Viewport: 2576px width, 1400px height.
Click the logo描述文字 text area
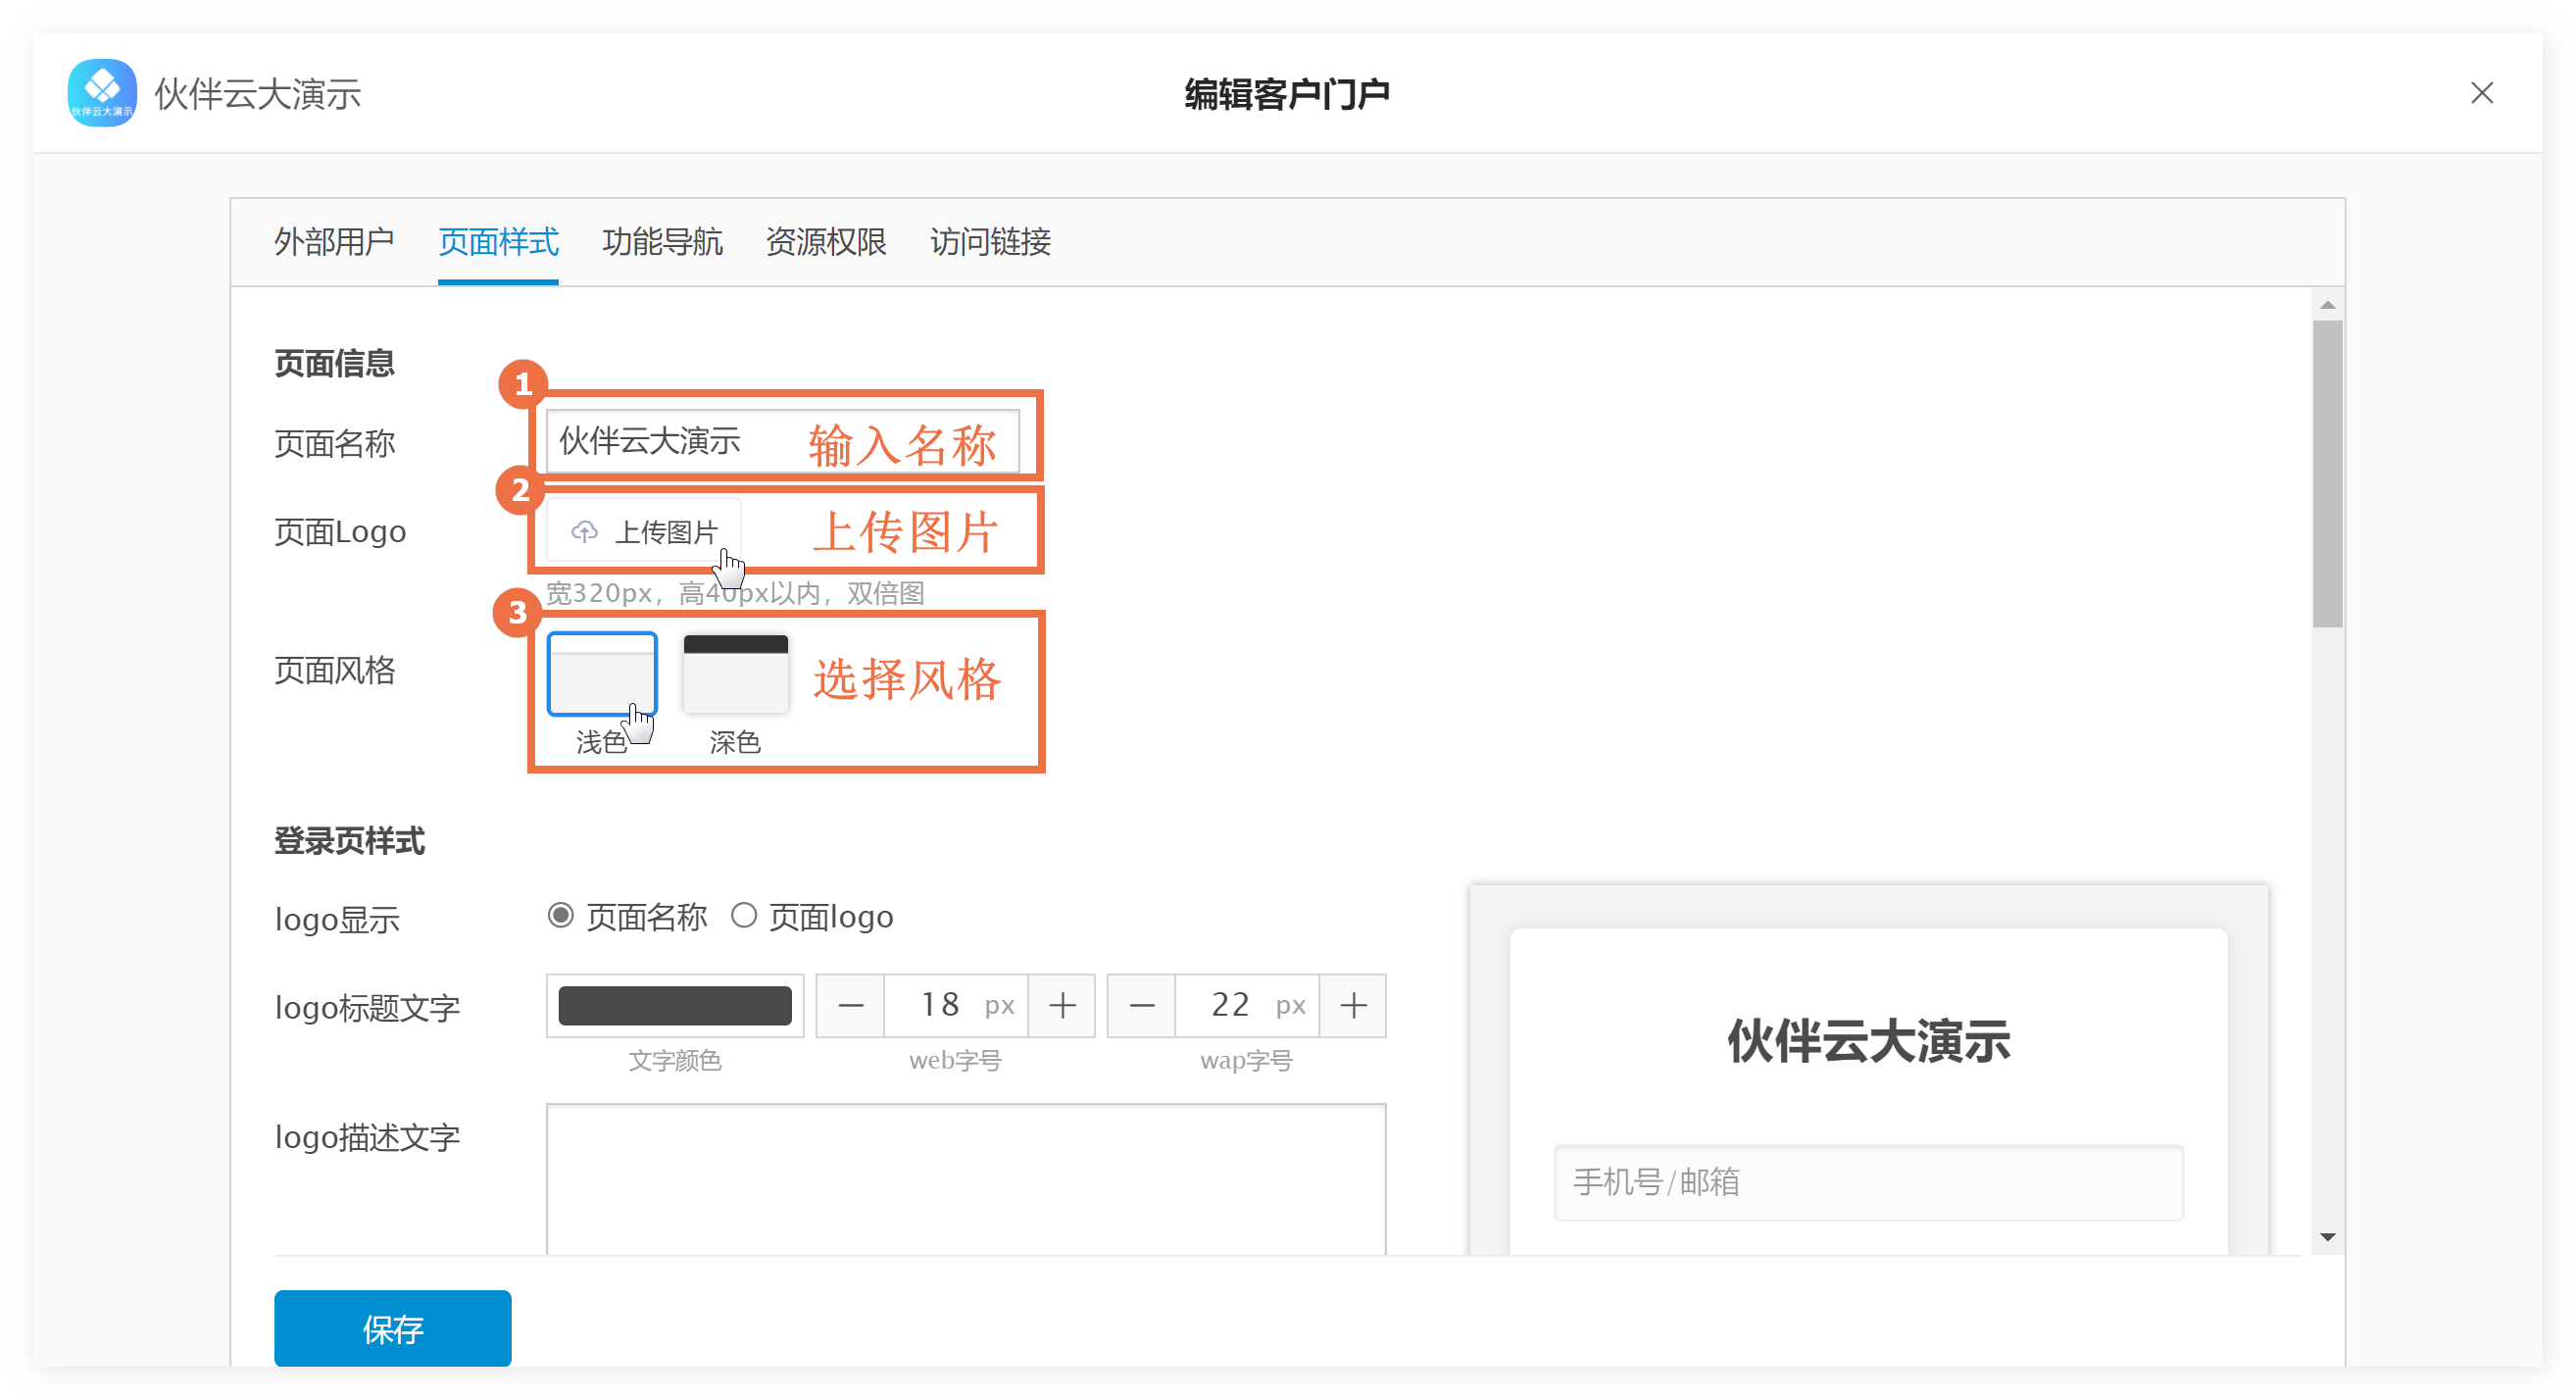coord(966,1179)
